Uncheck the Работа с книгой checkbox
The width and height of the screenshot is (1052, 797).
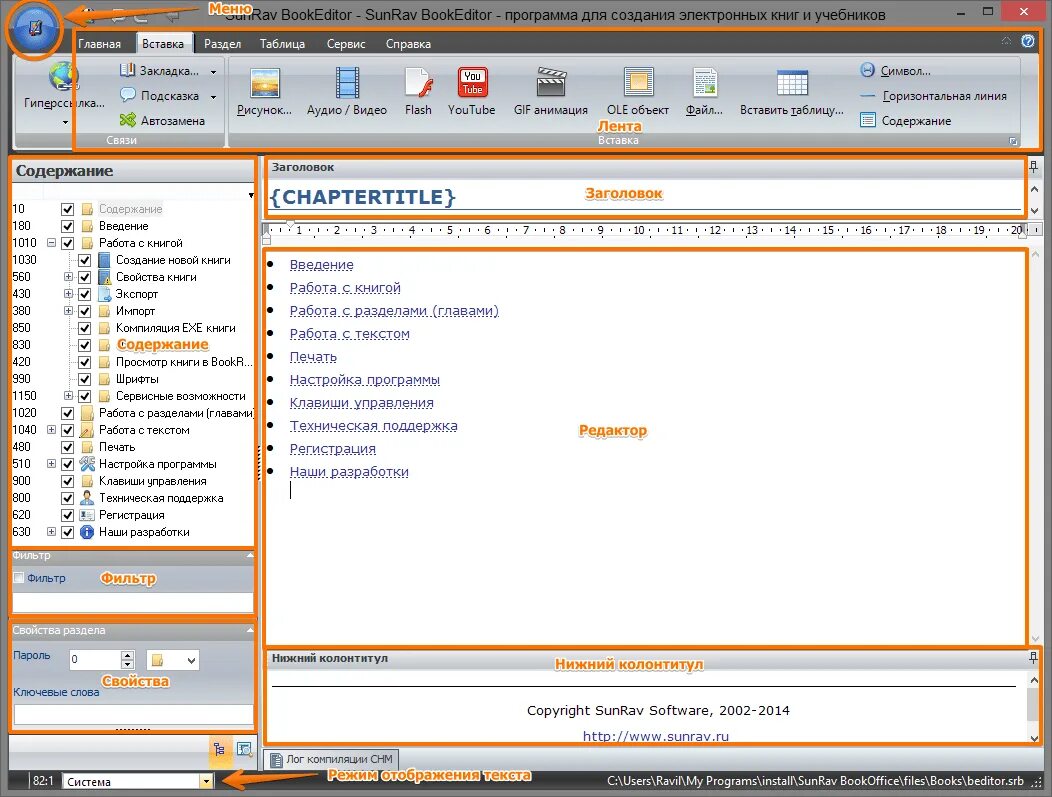pyautogui.click(x=67, y=243)
